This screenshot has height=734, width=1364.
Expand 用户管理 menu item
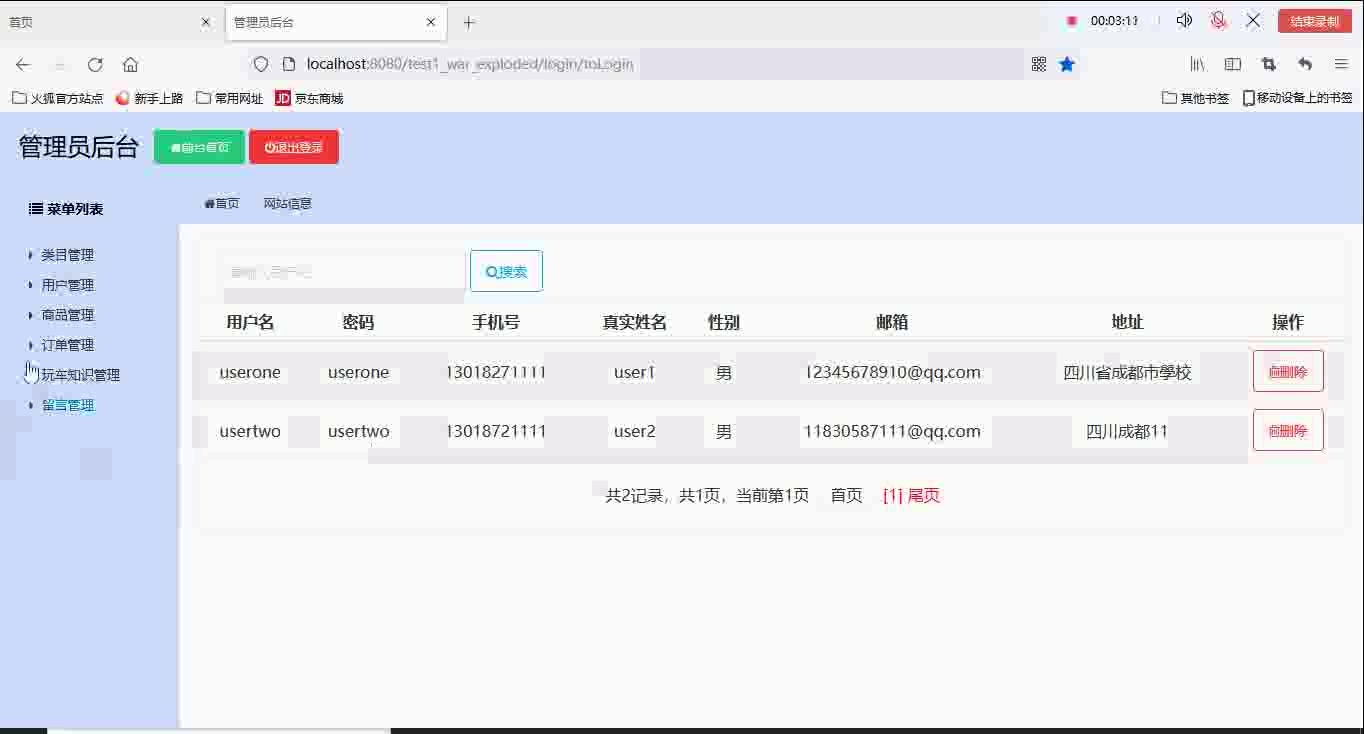pos(67,285)
